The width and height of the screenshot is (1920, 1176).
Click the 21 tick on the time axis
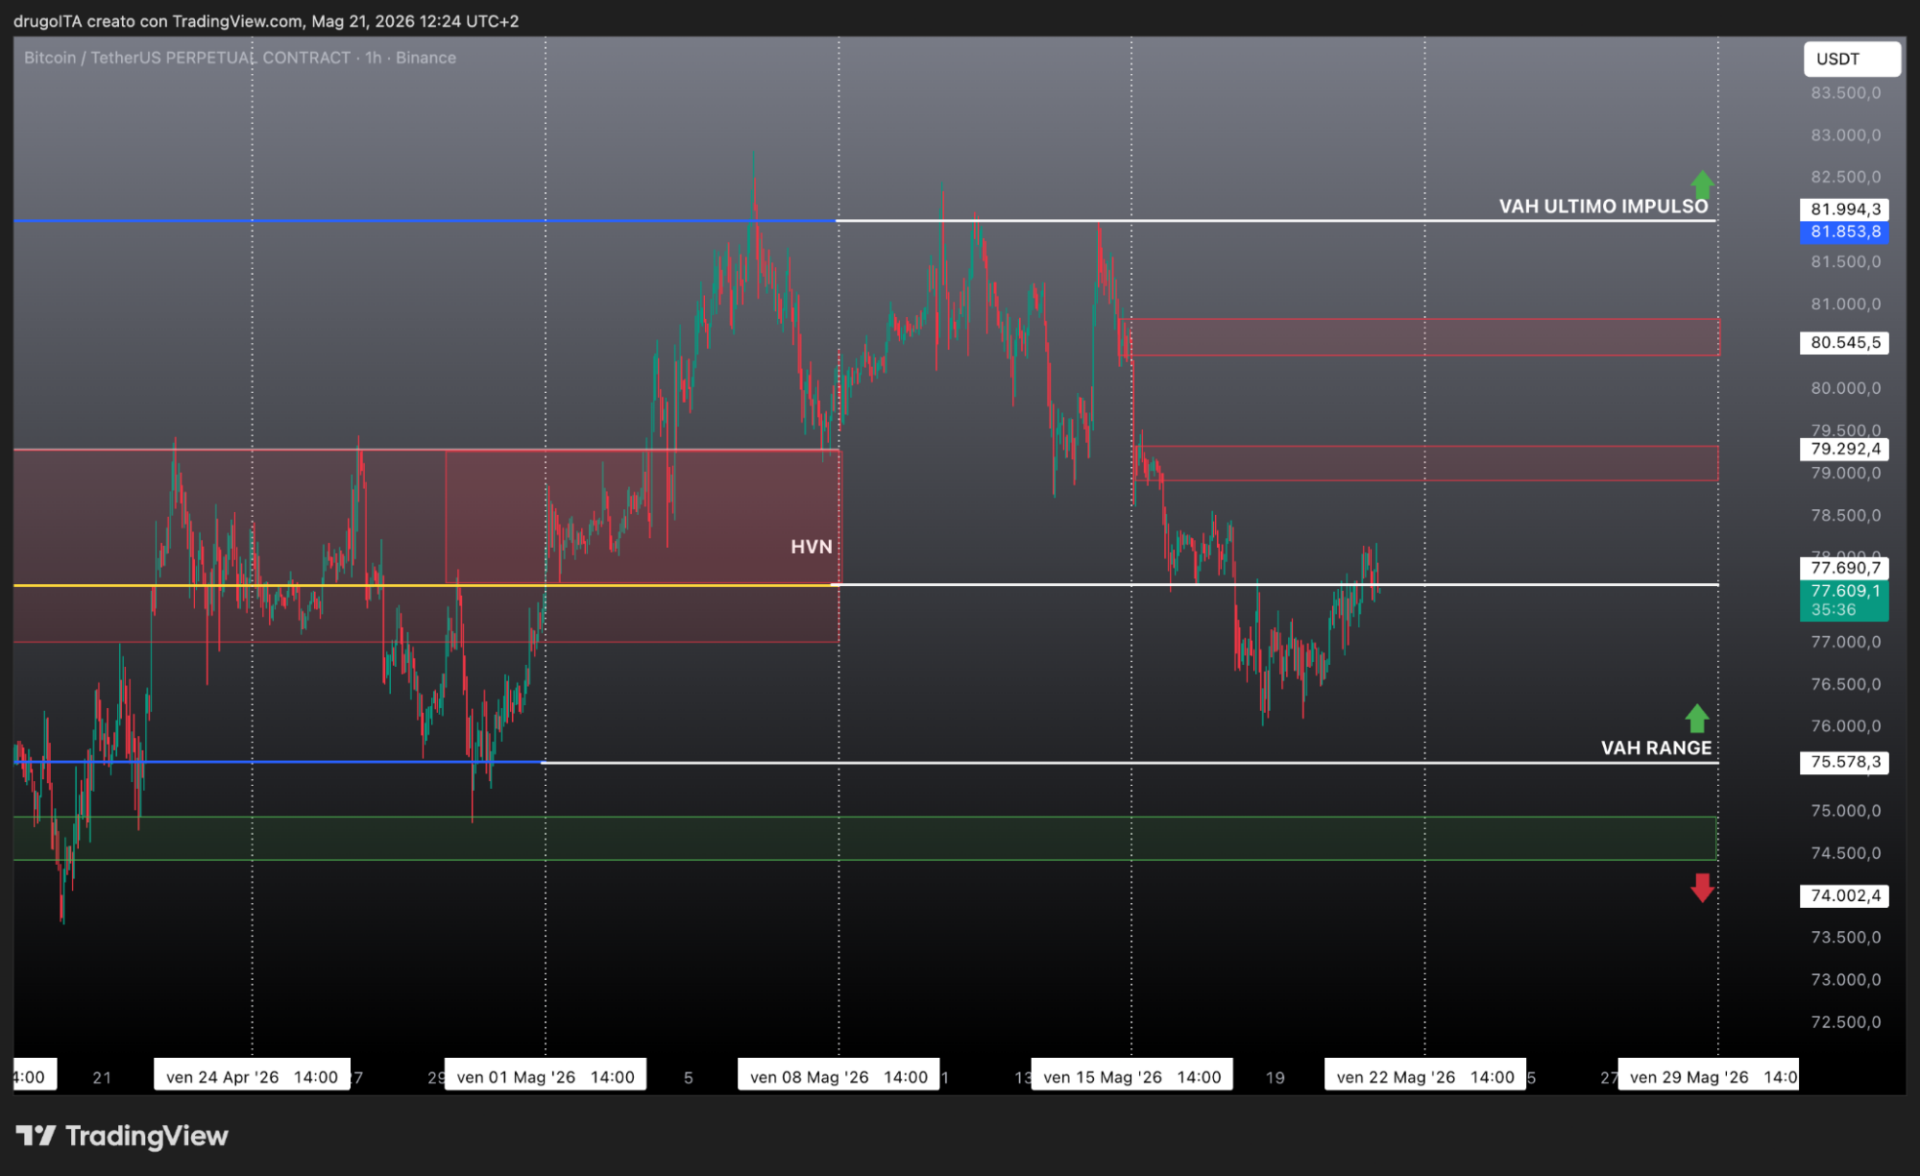pos(102,1077)
